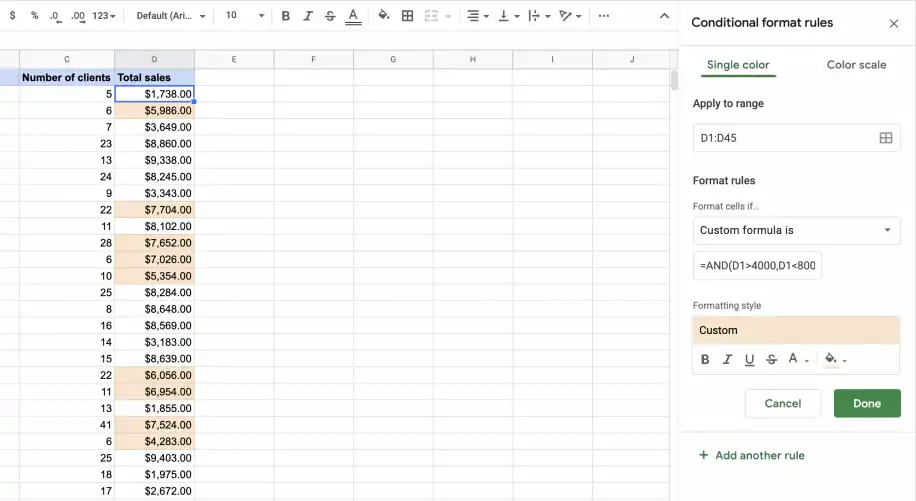Open the three-dot more toolbar options

click(x=604, y=16)
